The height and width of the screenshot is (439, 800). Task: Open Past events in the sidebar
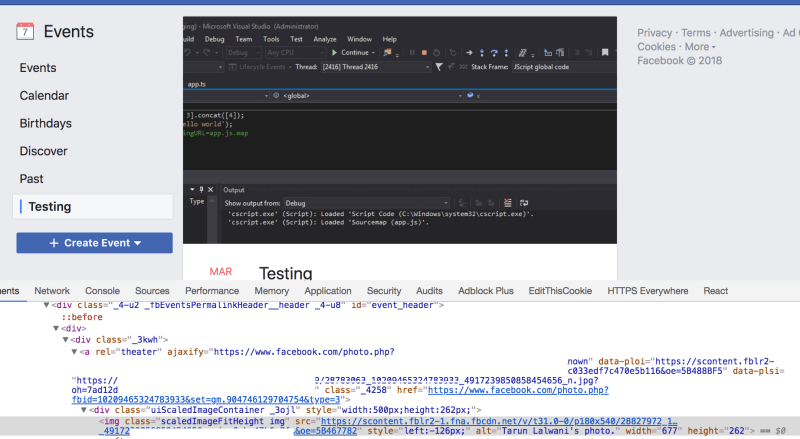coord(31,179)
